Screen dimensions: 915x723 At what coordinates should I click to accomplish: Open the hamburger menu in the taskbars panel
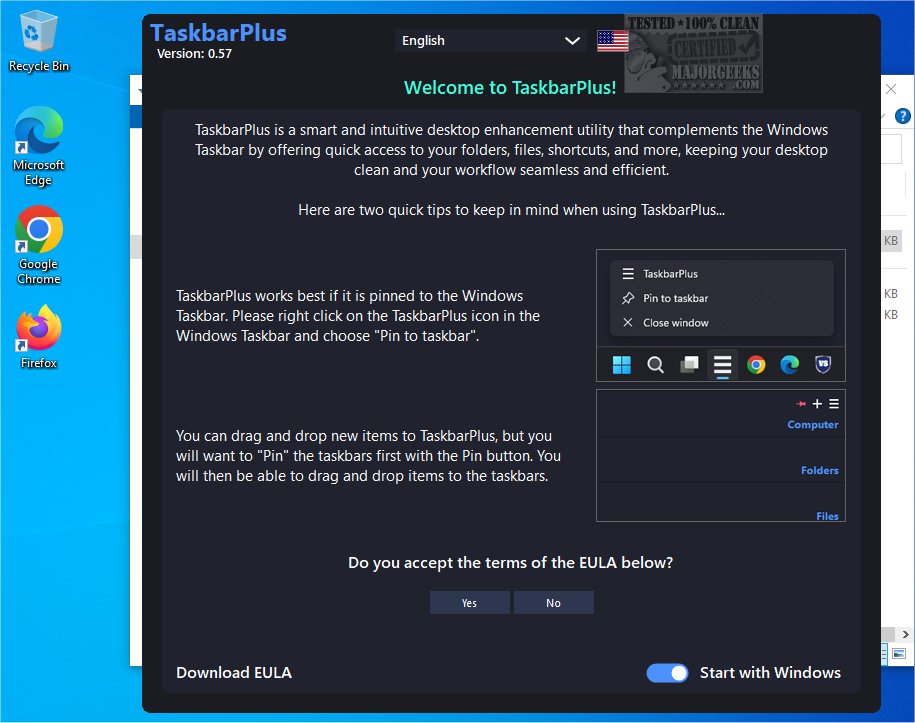(833, 403)
